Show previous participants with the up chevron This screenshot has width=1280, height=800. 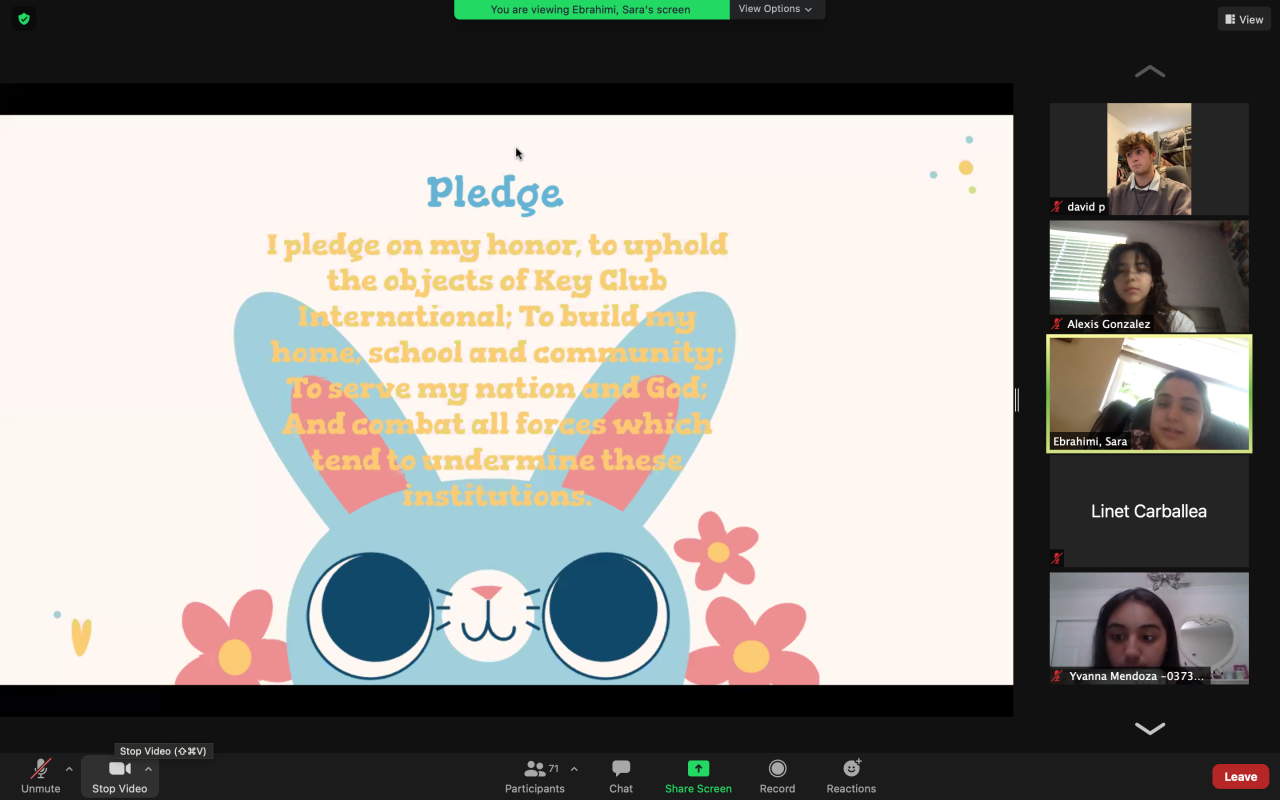[1149, 72]
